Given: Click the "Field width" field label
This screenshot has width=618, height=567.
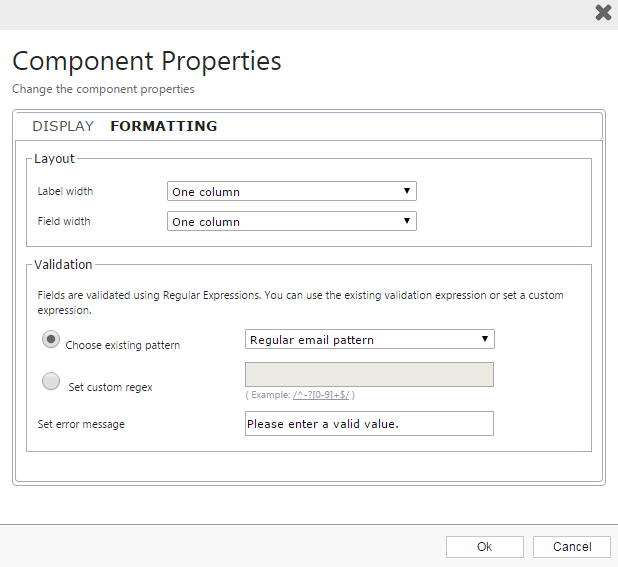Looking at the screenshot, I should tap(64, 221).
